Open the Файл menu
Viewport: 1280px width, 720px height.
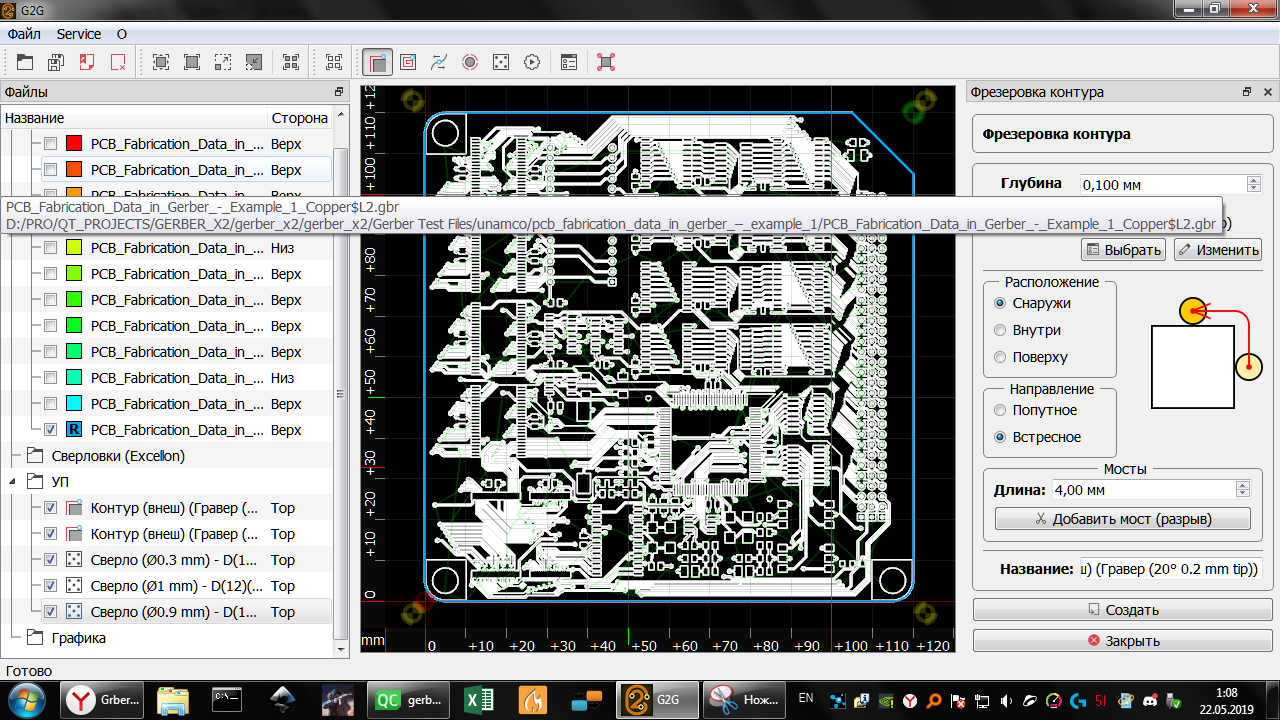[24, 34]
